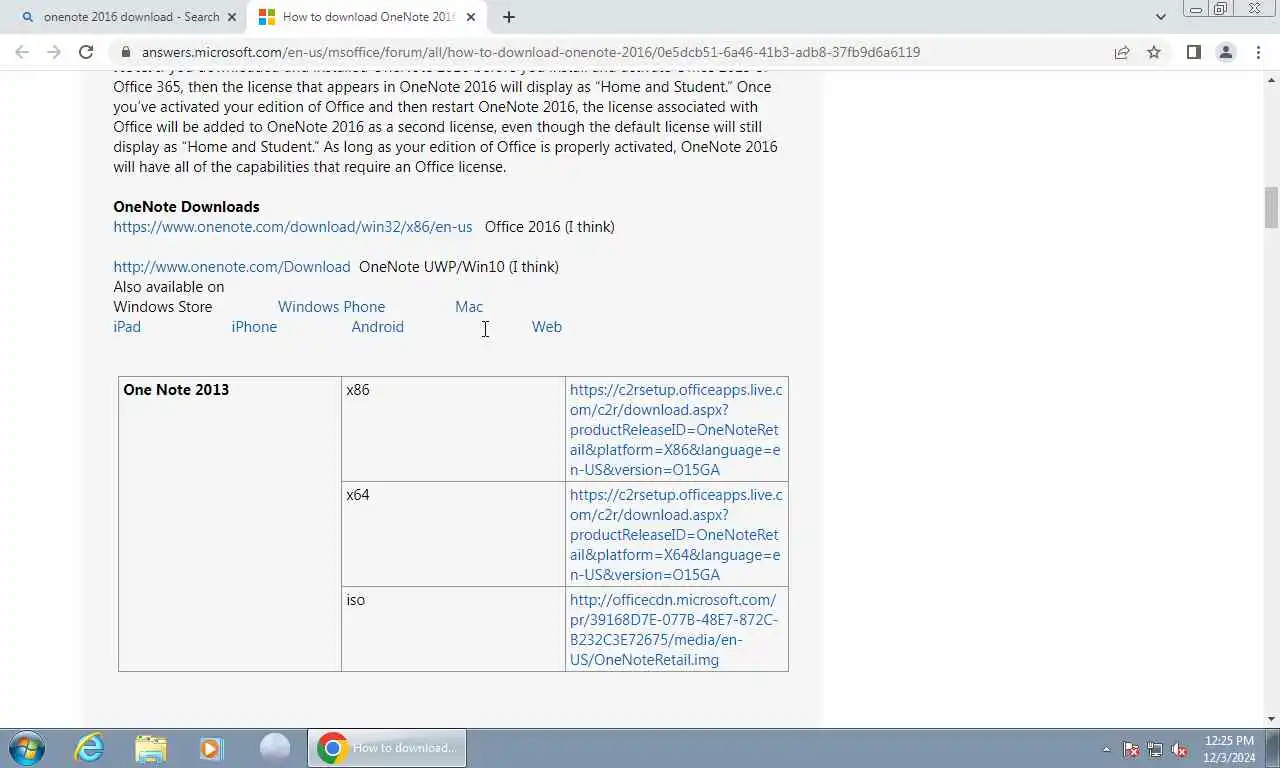Open the onenote.com win32/x86 download link
Image resolution: width=1280 pixels, height=768 pixels.
point(292,227)
